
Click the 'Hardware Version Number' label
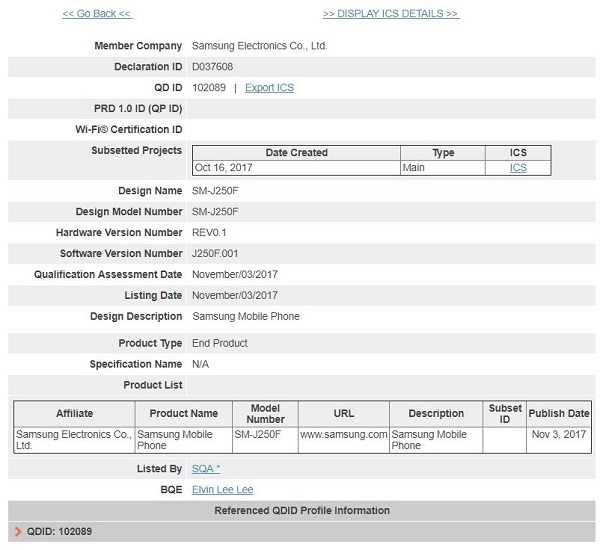coord(119,233)
